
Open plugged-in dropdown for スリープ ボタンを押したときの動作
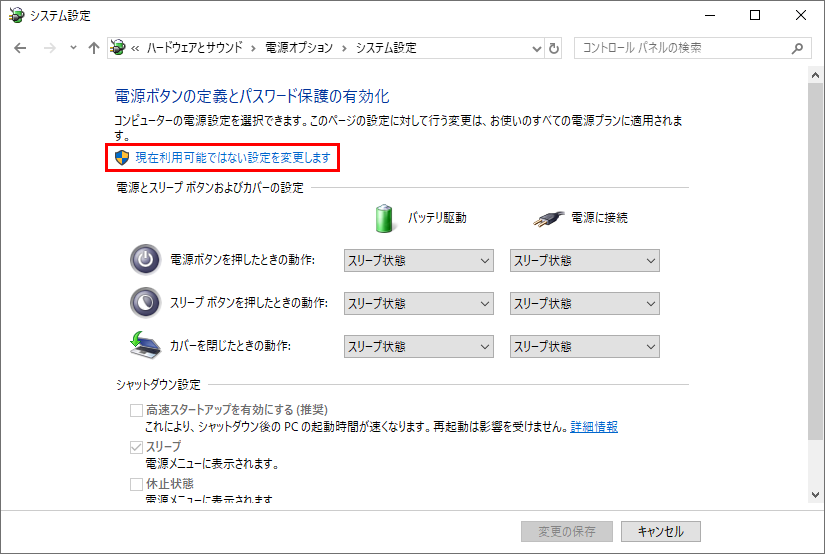[x=585, y=304]
